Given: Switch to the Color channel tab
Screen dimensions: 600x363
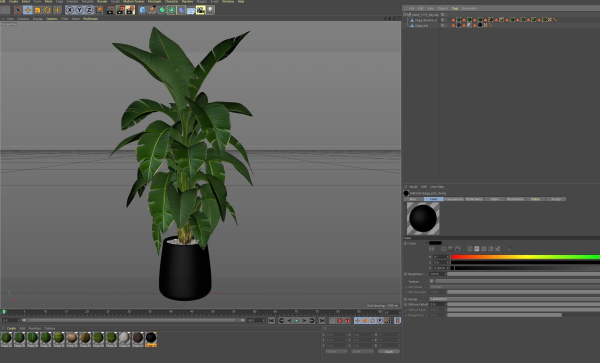Looking at the screenshot, I should 434,199.
